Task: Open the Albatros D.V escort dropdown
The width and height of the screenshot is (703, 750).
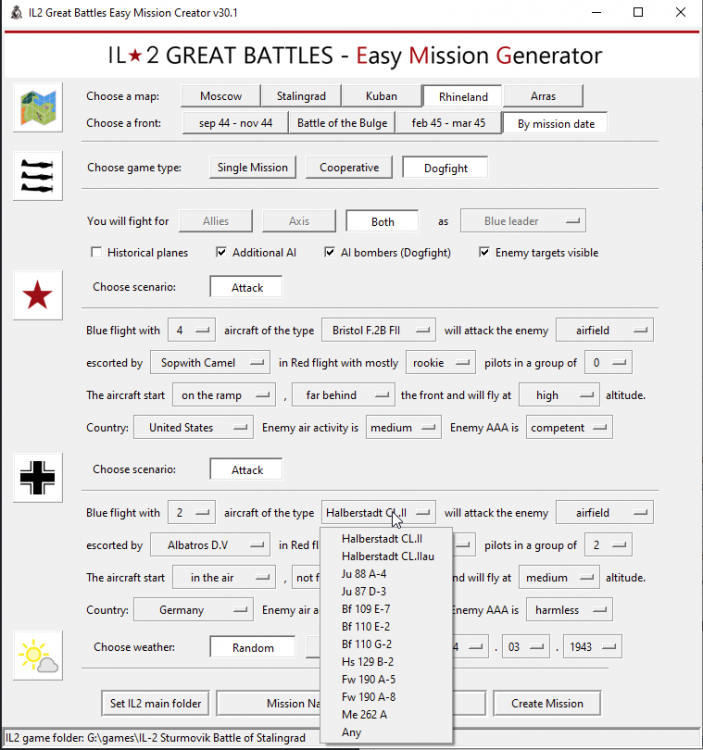Action: (x=210, y=545)
